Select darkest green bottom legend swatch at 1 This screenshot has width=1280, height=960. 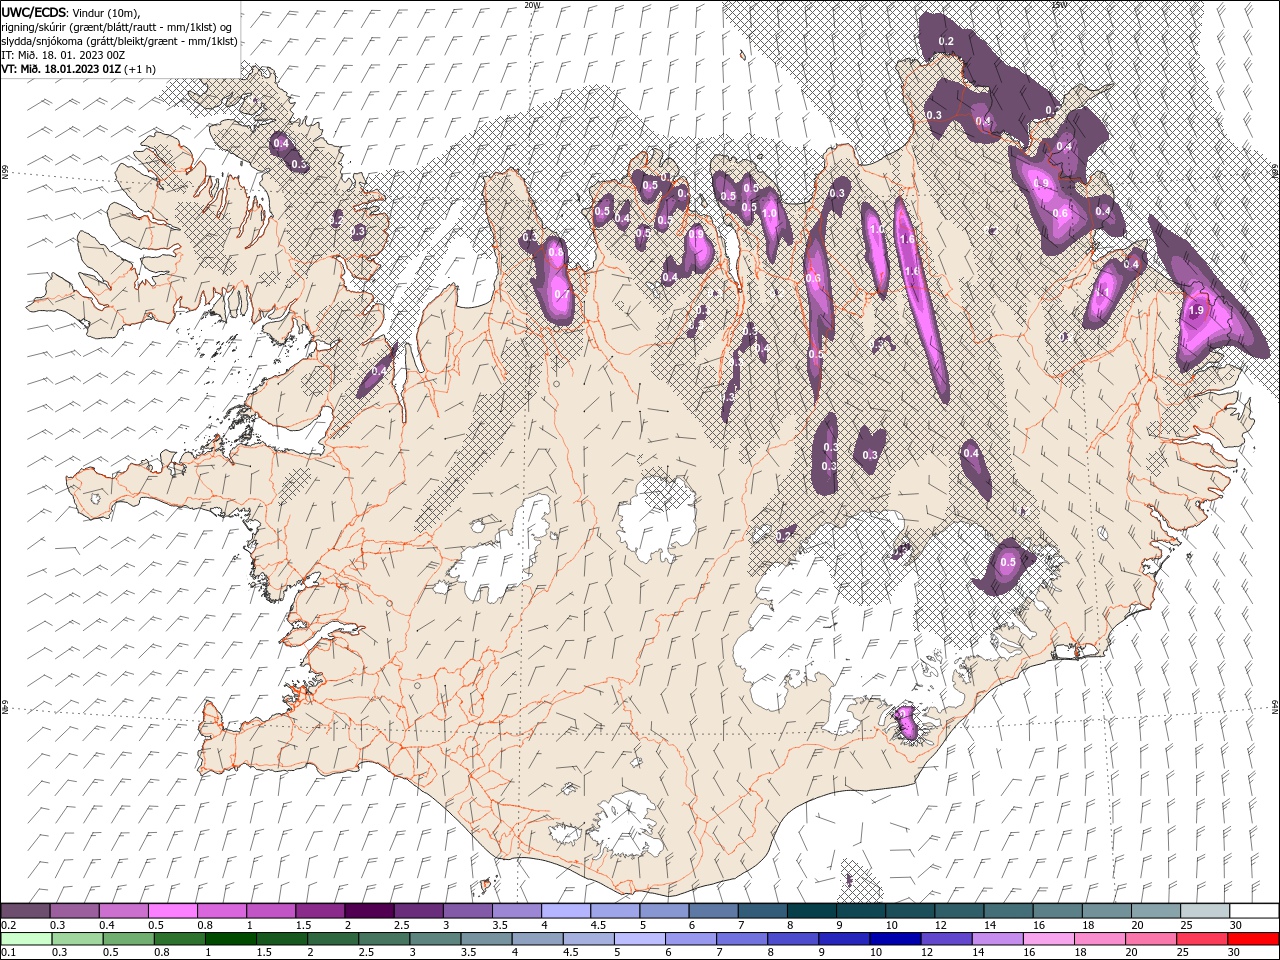pos(230,939)
